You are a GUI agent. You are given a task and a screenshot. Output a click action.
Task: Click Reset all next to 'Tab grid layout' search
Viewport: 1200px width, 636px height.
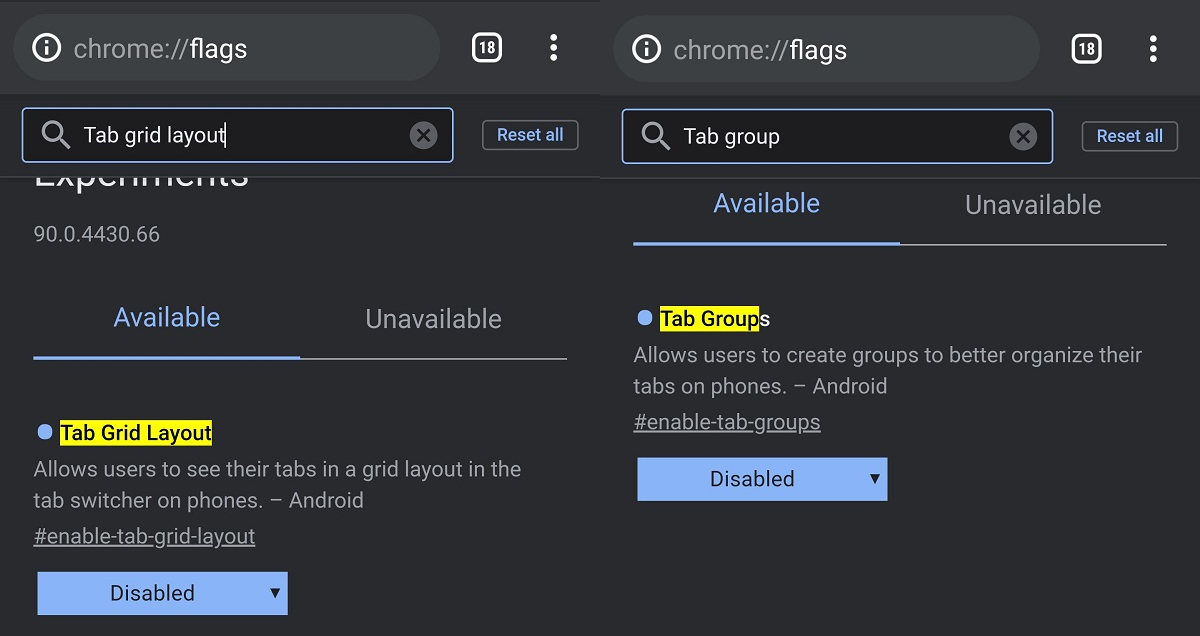[x=530, y=135]
